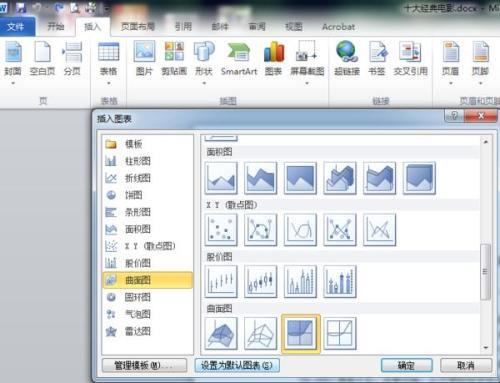The height and width of the screenshot is (383, 500).
Task: Choose 雷达图 in chart category list
Action: point(148,331)
